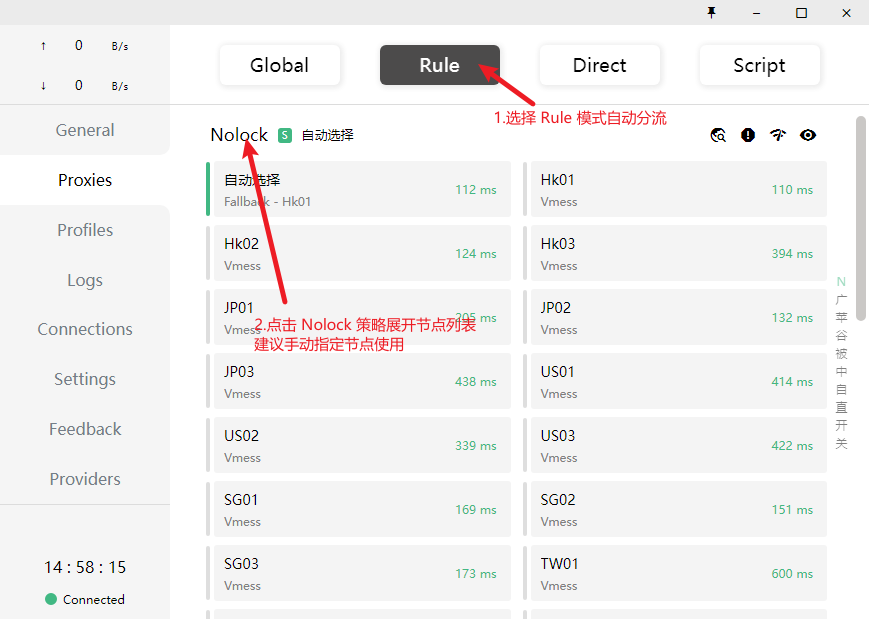This screenshot has width=869, height=619.
Task: Select the 自动选择 Fallback node
Action: 359,189
